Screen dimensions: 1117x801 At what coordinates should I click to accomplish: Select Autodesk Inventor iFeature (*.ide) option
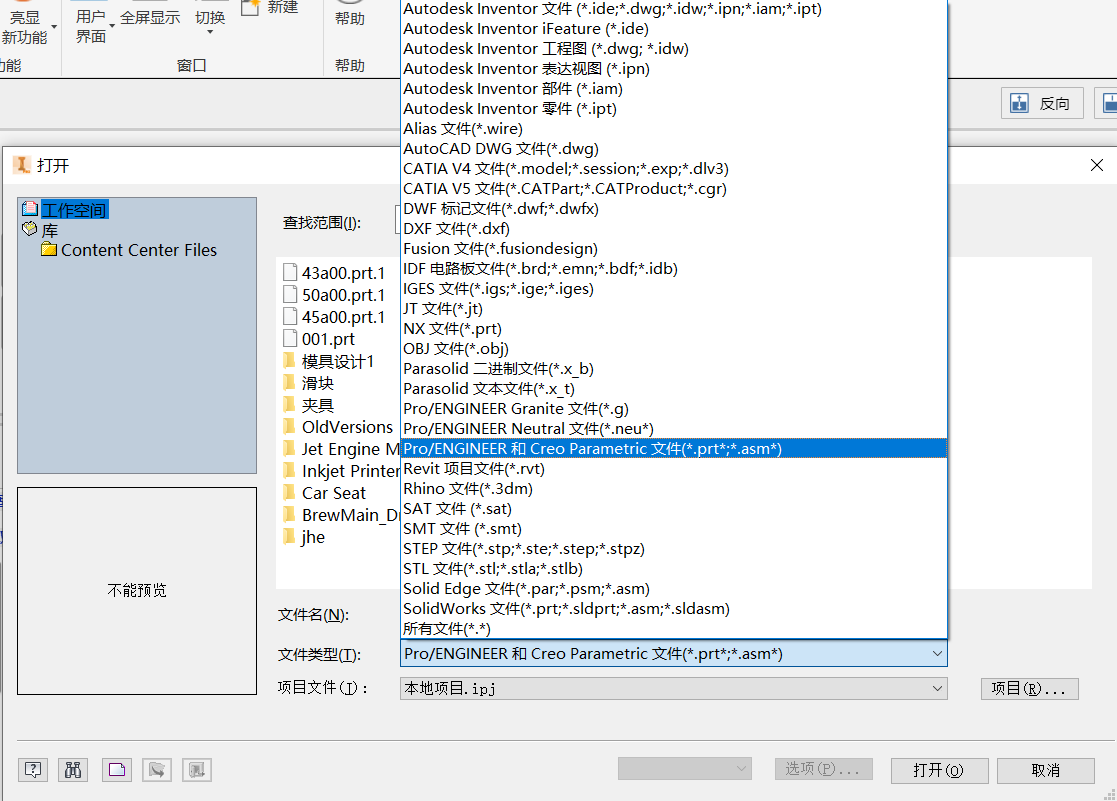coord(674,29)
